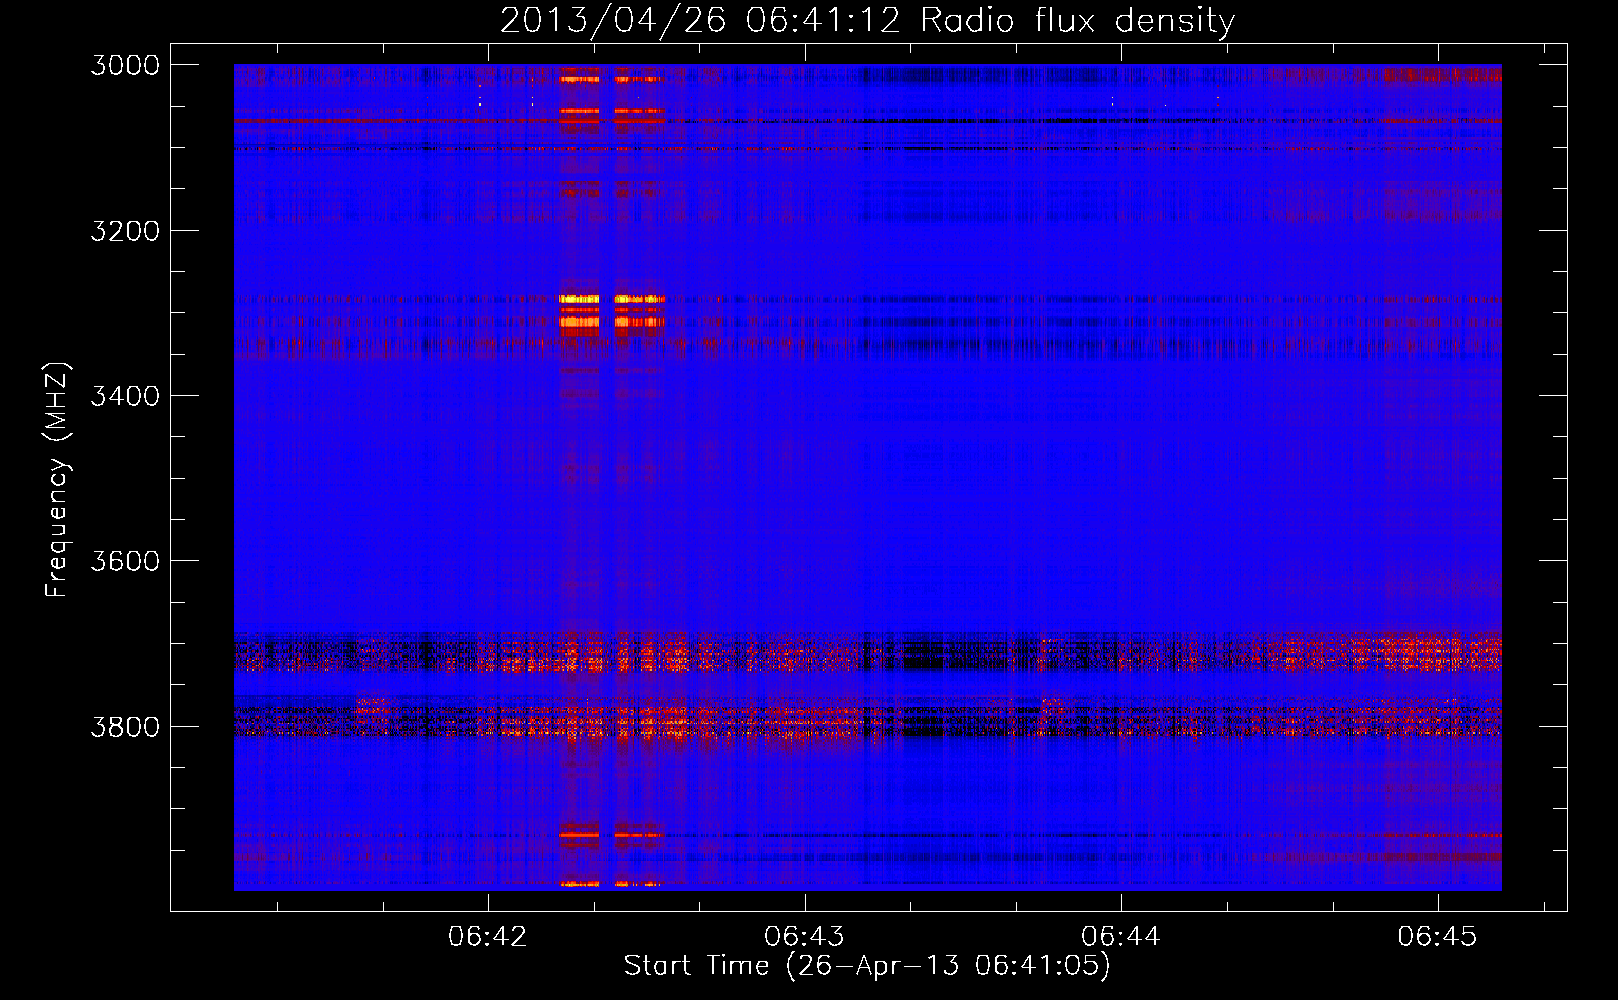
Task: Select the '3000' frequency axis label
Action: pyautogui.click(x=125, y=65)
